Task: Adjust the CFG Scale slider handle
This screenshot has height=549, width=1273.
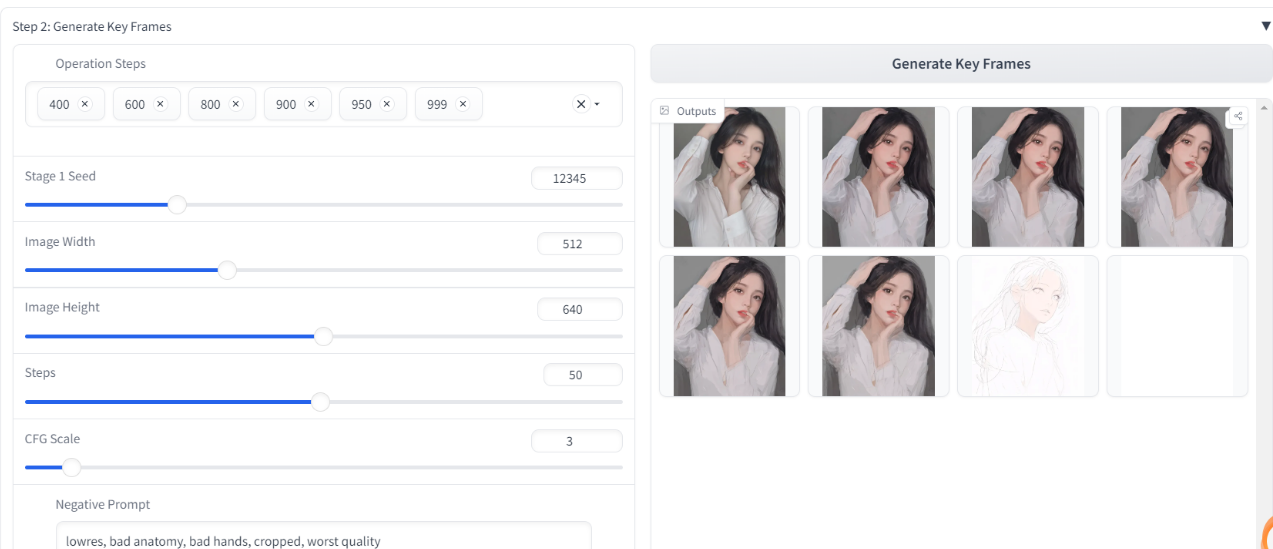Action: [x=71, y=467]
